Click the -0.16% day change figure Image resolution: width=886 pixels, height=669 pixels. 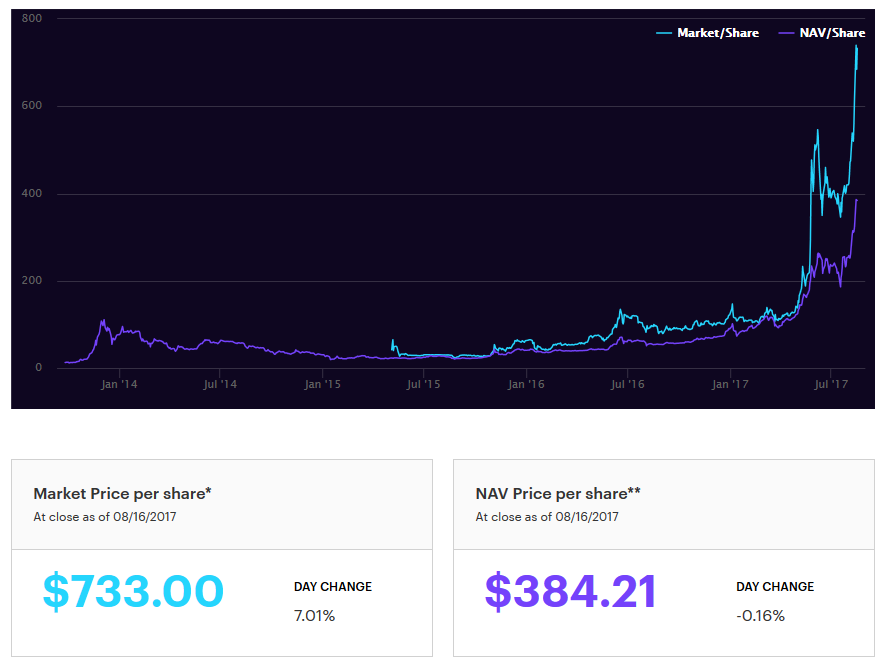pos(760,615)
